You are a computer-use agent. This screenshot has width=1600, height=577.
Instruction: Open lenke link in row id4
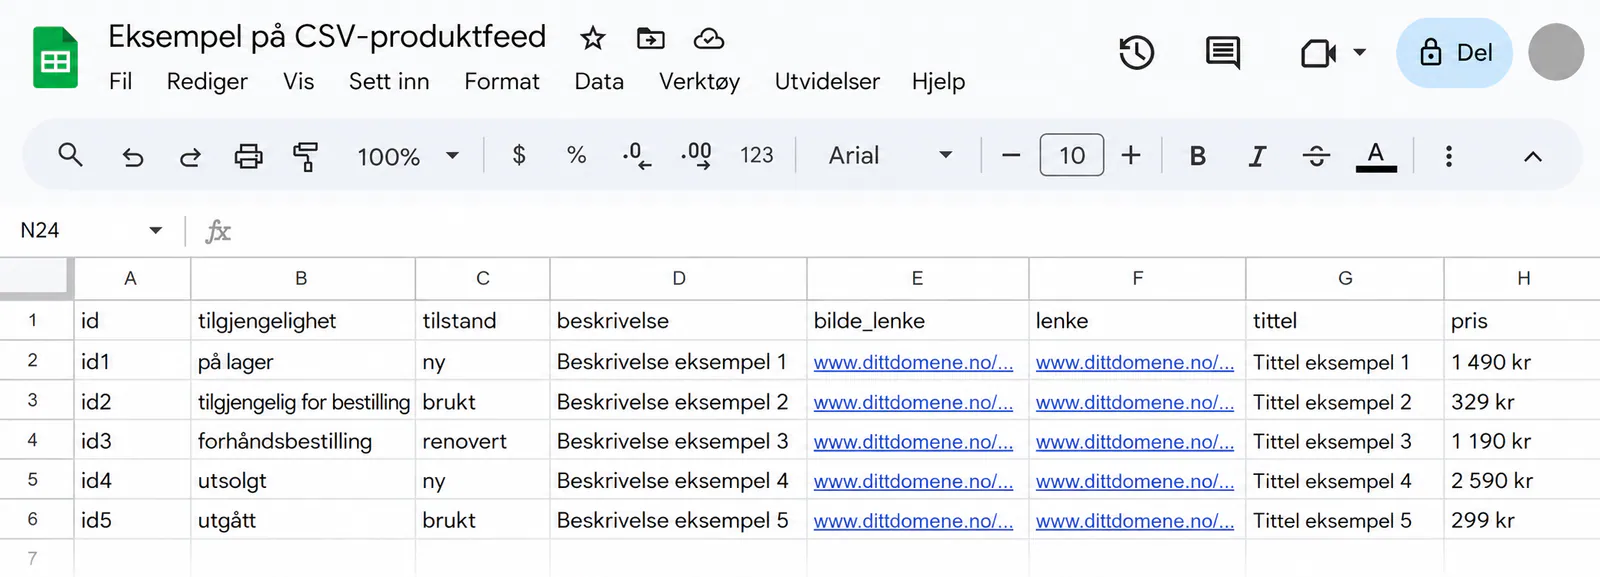pyautogui.click(x=1135, y=481)
